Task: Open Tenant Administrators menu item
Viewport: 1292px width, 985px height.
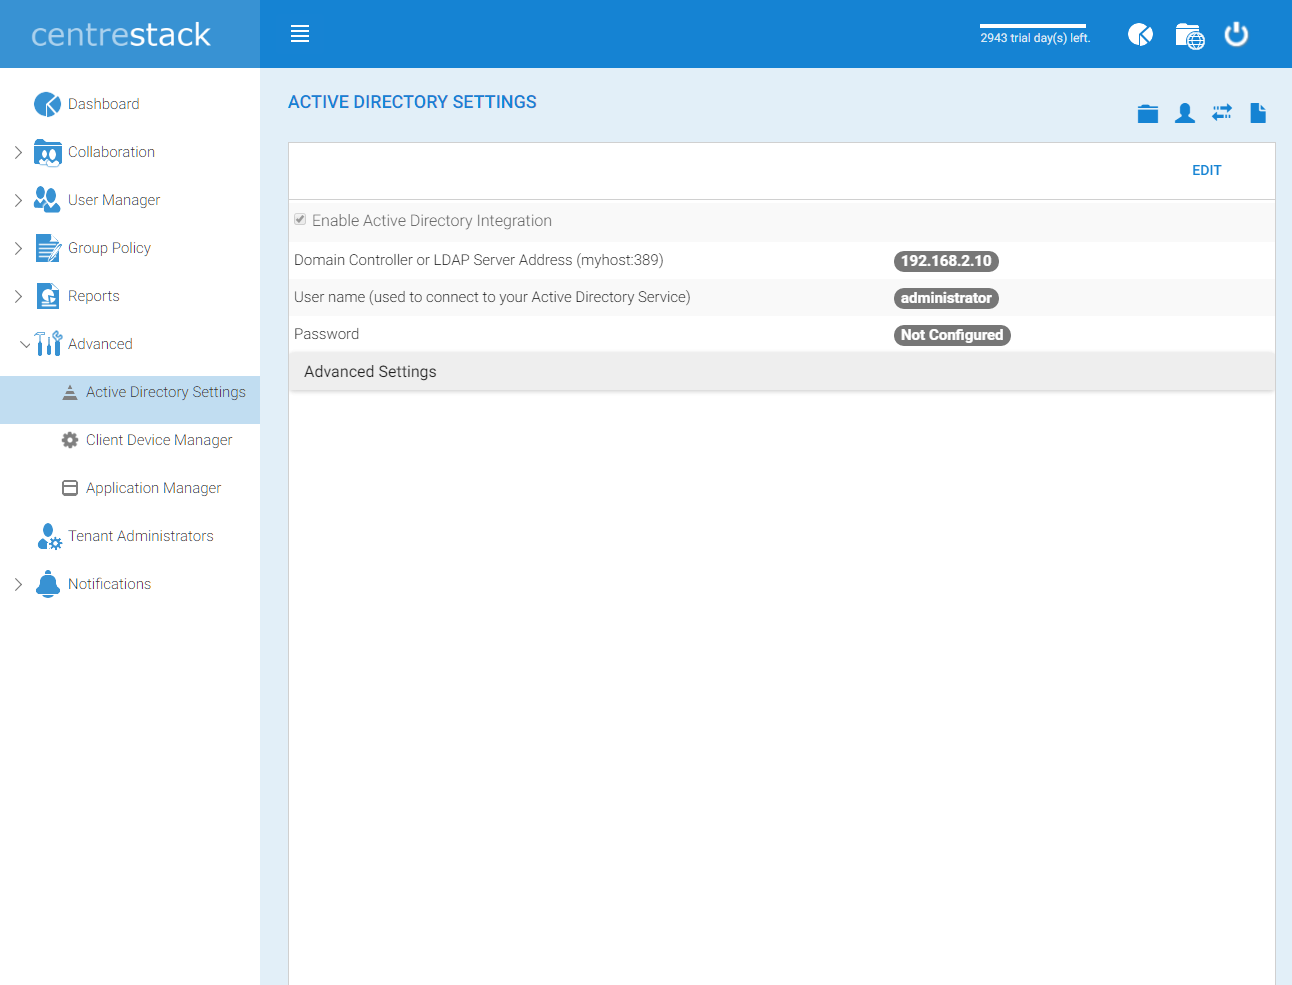Action: pos(141,536)
